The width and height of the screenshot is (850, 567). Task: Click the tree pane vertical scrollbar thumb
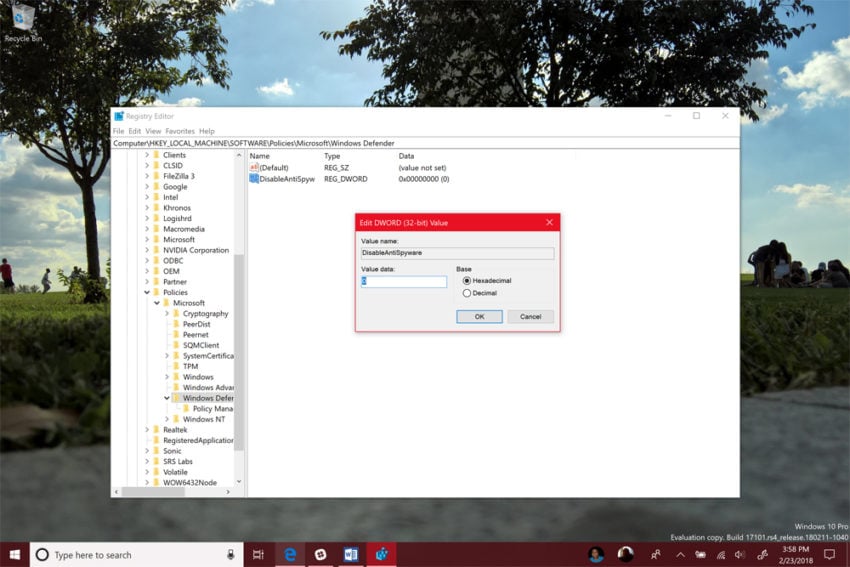coord(239,351)
